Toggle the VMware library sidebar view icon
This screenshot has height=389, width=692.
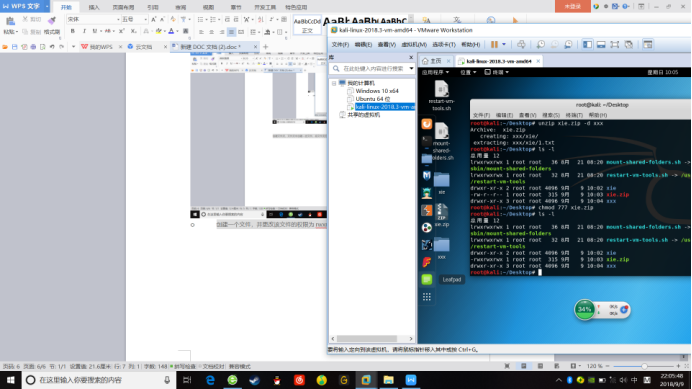pyautogui.click(x=587, y=45)
